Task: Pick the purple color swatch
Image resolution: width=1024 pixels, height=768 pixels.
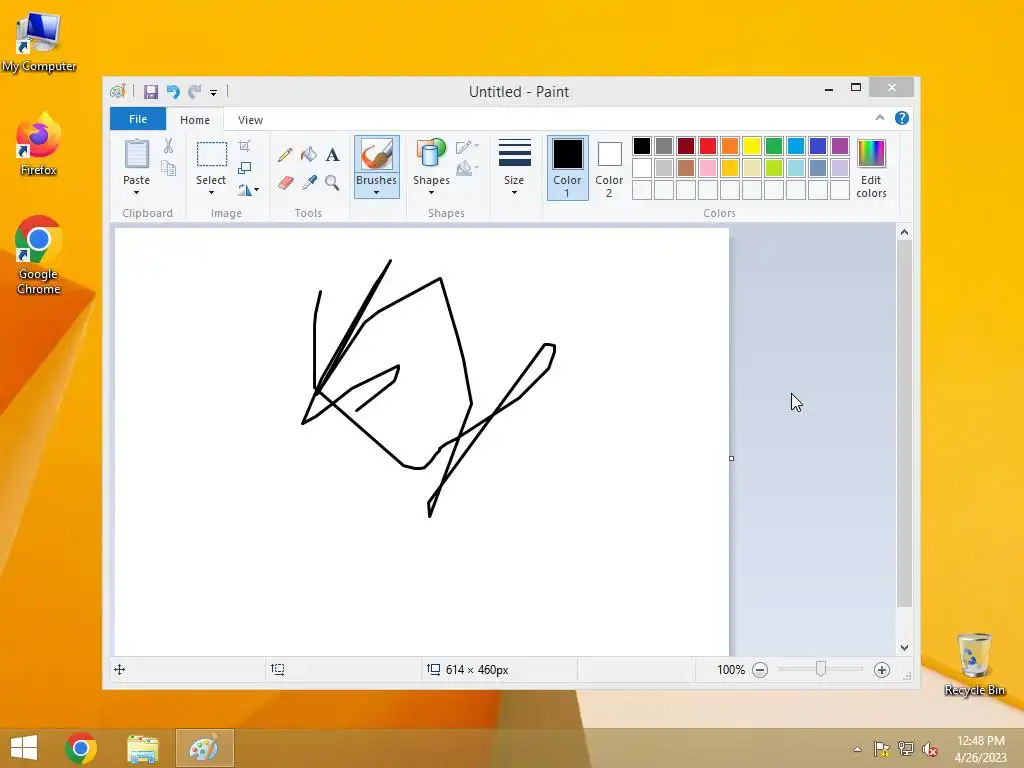Action: [840, 146]
